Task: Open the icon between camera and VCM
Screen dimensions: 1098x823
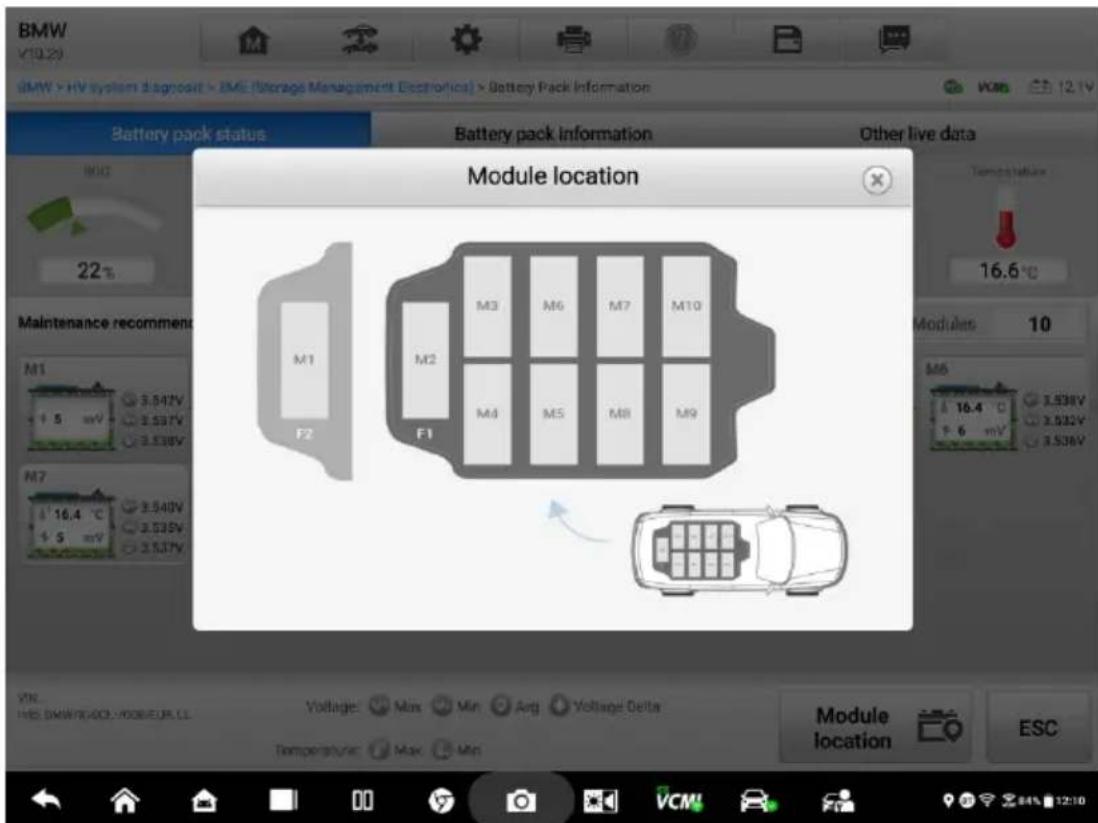Action: pyautogui.click(x=600, y=800)
